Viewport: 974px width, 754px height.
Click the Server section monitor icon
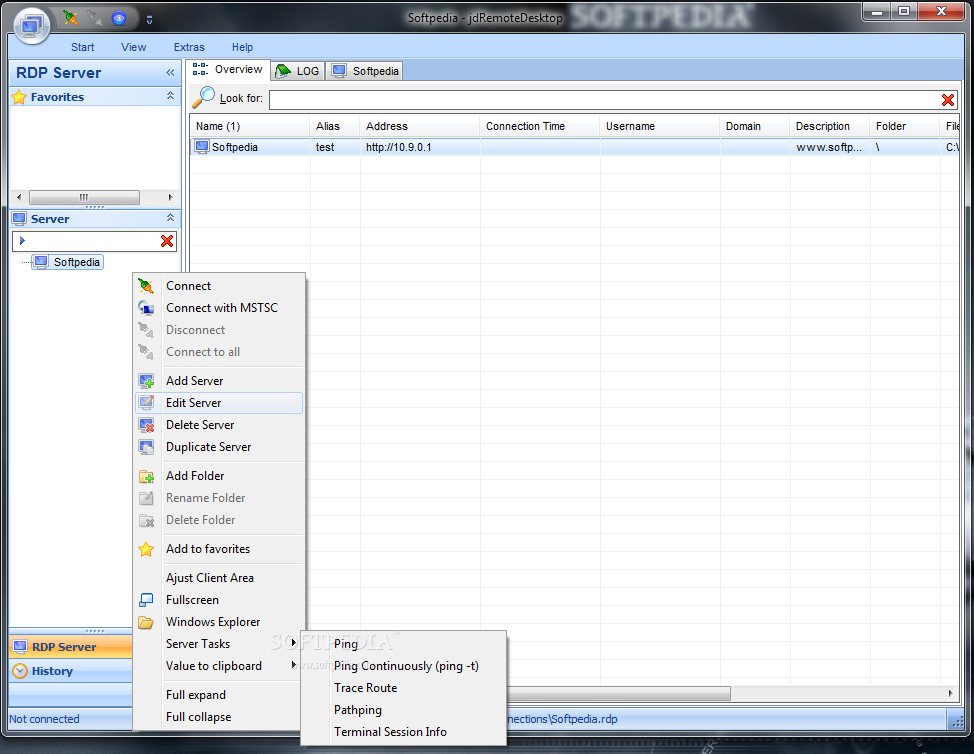[x=19, y=219]
